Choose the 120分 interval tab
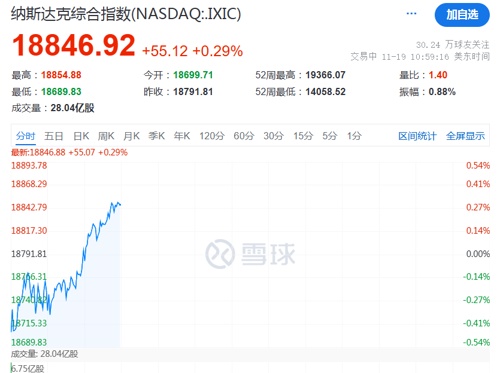Viewport: 500px width, 373px height. pos(212,136)
